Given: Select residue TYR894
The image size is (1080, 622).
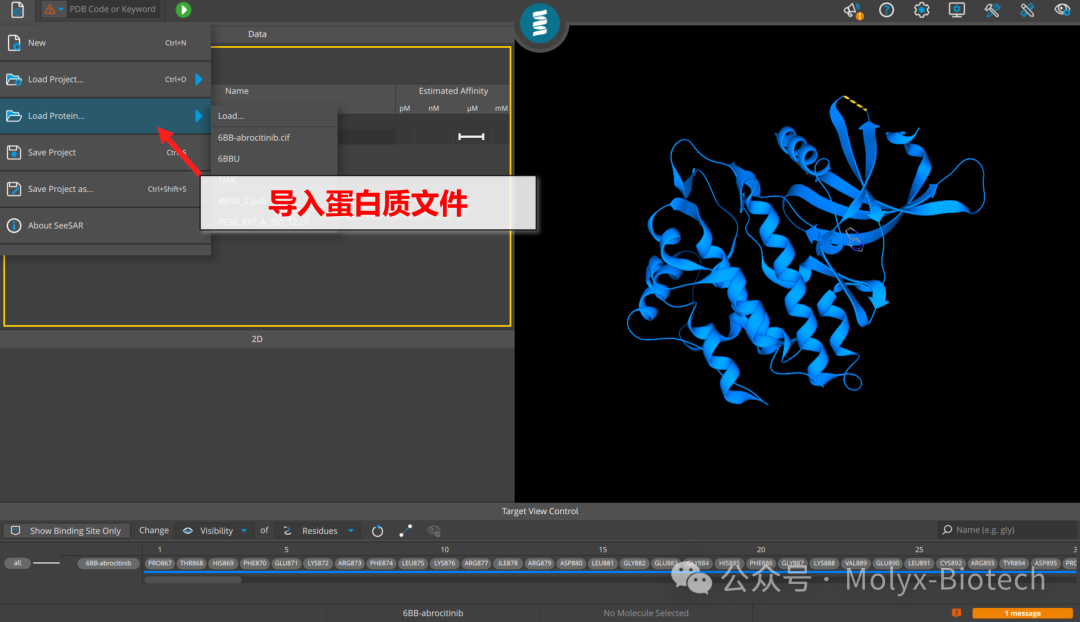Looking at the screenshot, I should tap(1014, 563).
